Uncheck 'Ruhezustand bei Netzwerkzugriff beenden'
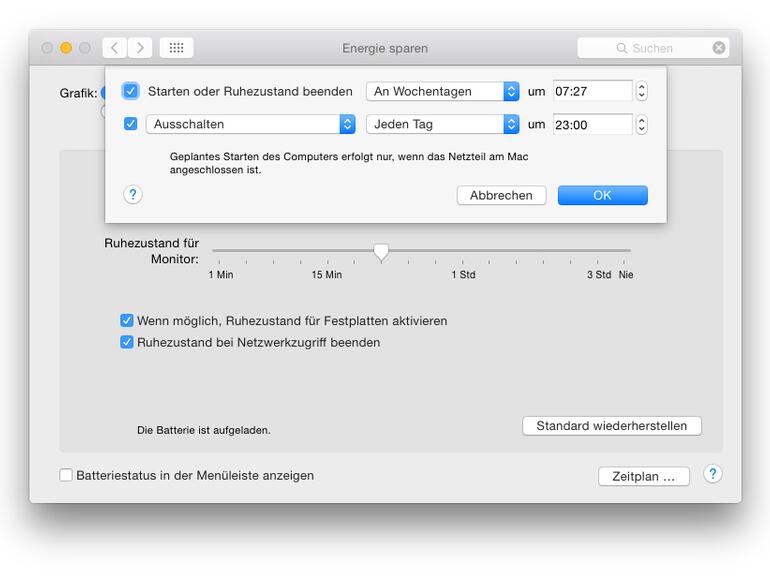Viewport: 770px width, 578px height. 127,342
